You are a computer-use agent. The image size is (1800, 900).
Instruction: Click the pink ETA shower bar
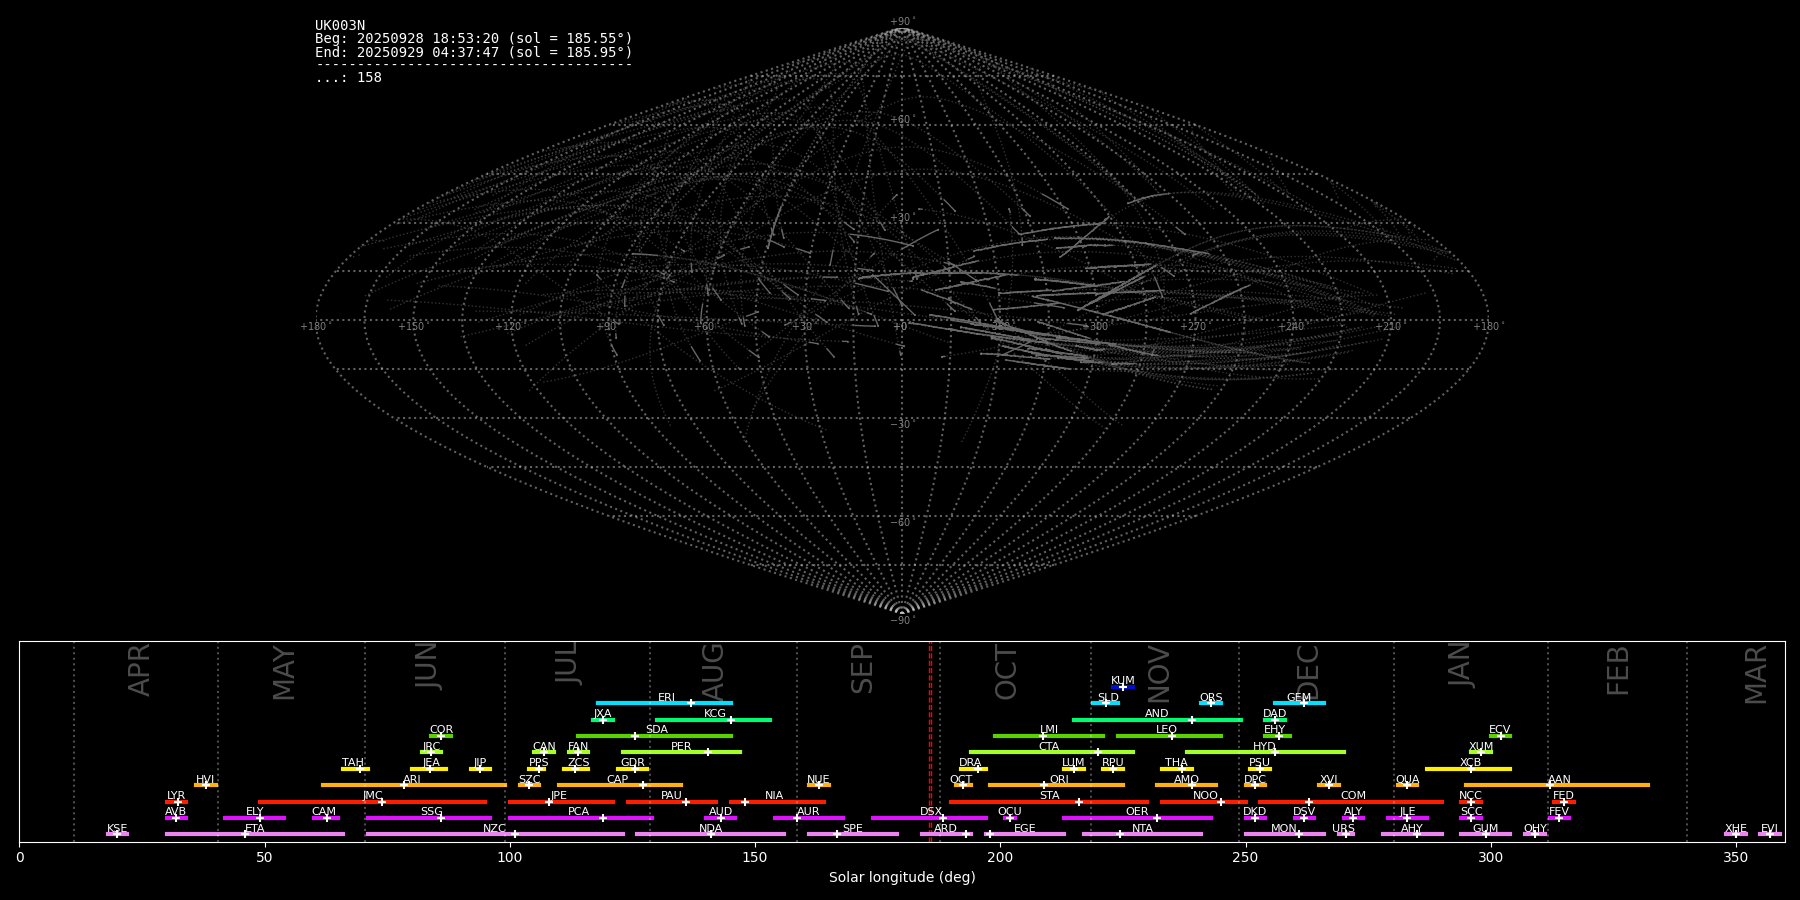pyautogui.click(x=255, y=834)
